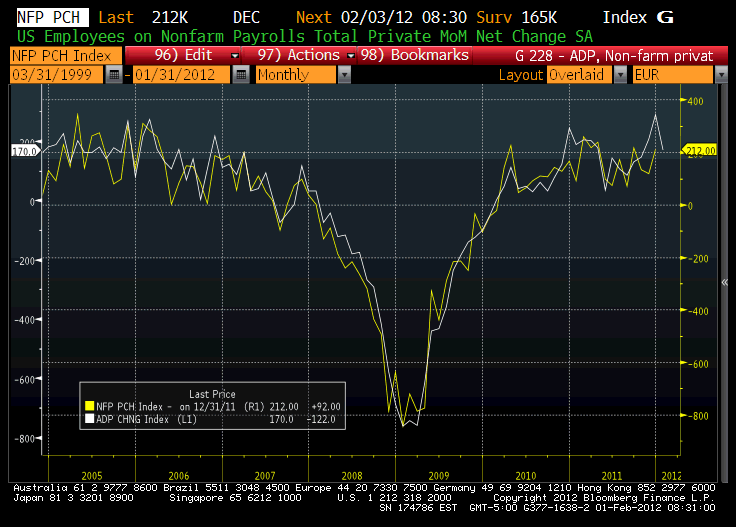Click the Layout label
Image resolution: width=736 pixels, height=527 pixels.
coord(521,75)
